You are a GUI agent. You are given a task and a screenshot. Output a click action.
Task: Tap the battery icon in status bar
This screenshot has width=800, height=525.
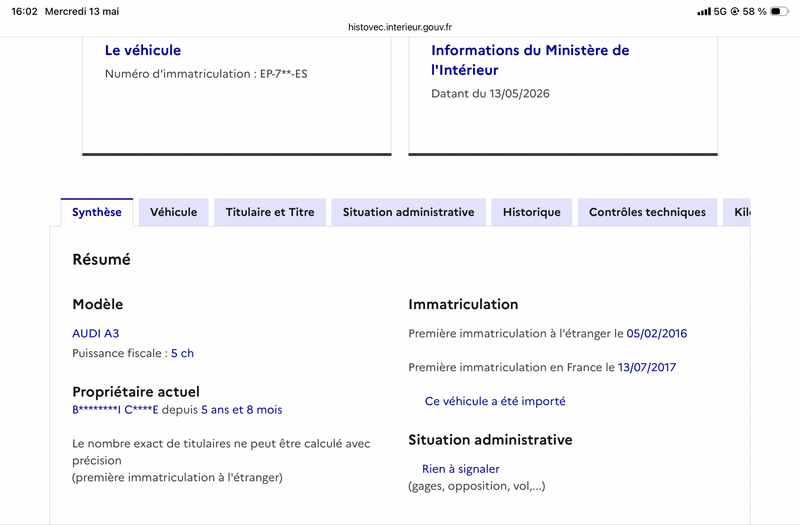779,11
